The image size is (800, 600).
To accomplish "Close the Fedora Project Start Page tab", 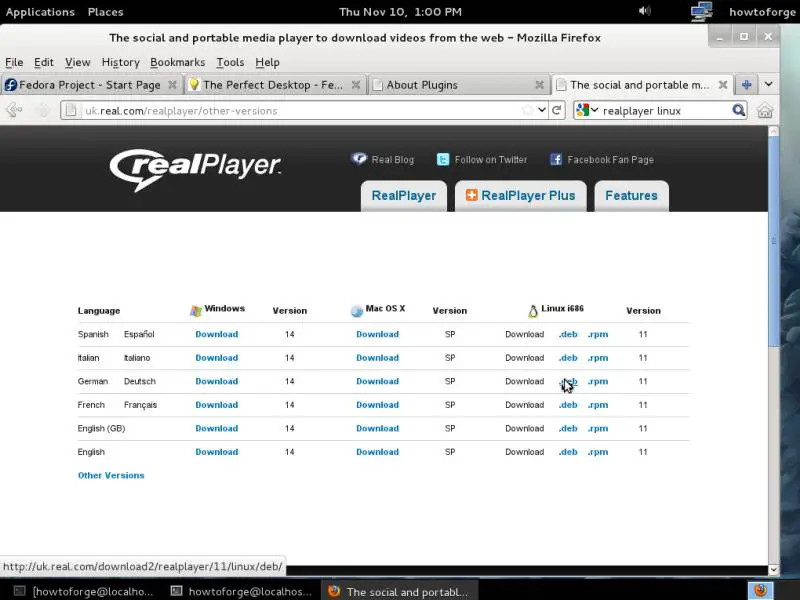I will click(x=172, y=85).
